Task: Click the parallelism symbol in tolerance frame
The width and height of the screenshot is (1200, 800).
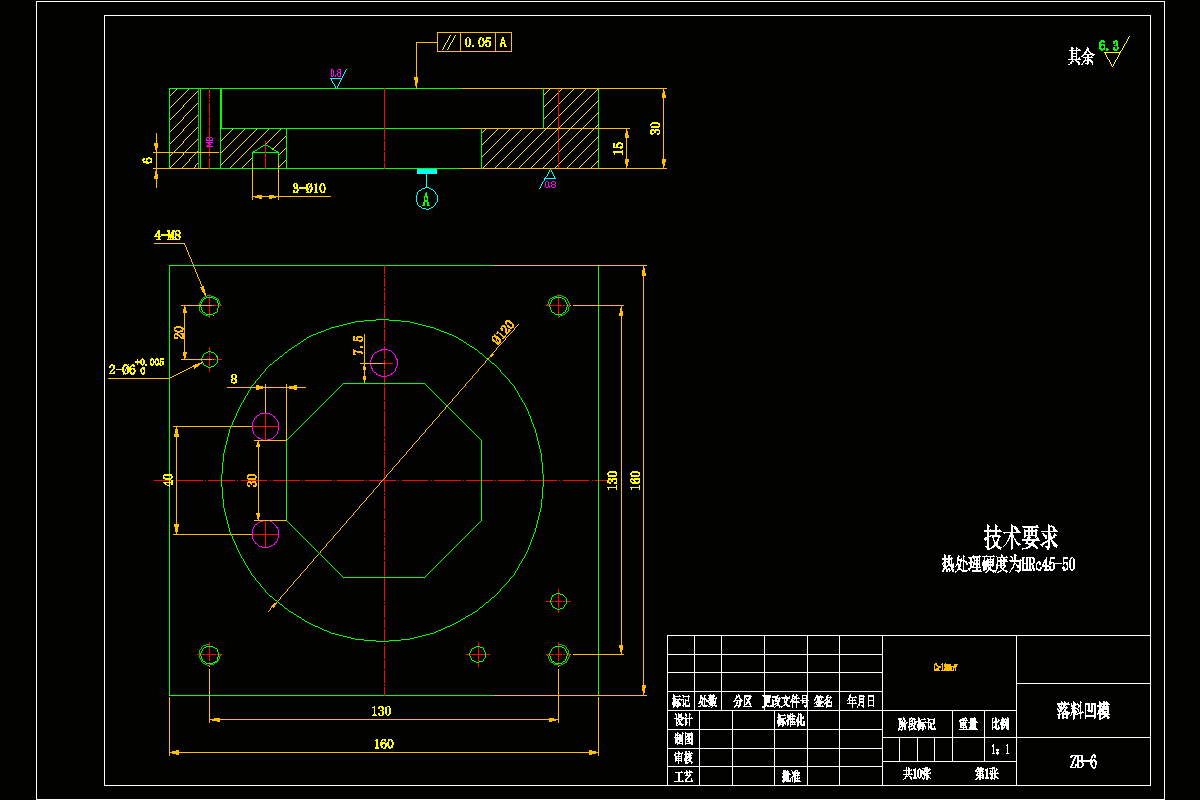Action: (449, 42)
